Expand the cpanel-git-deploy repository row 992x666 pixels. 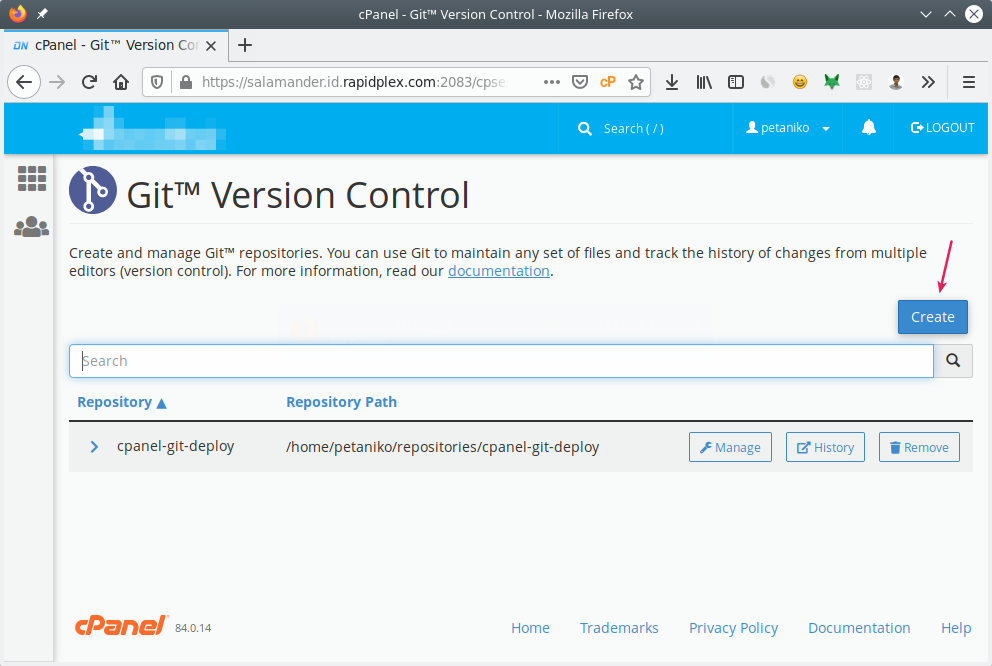95,447
